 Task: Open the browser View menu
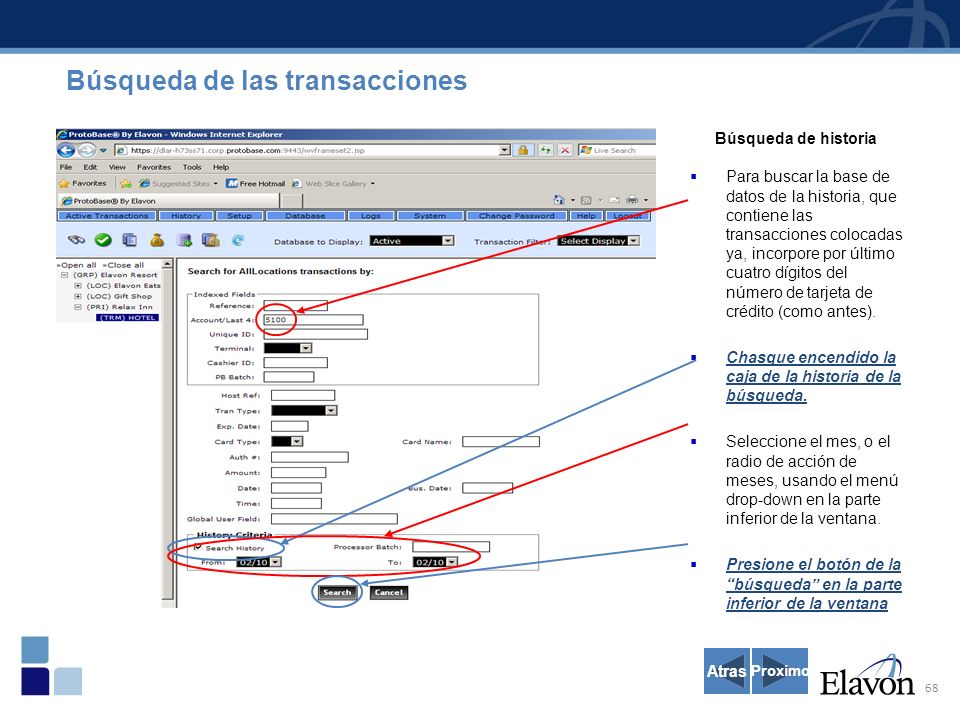click(x=117, y=167)
